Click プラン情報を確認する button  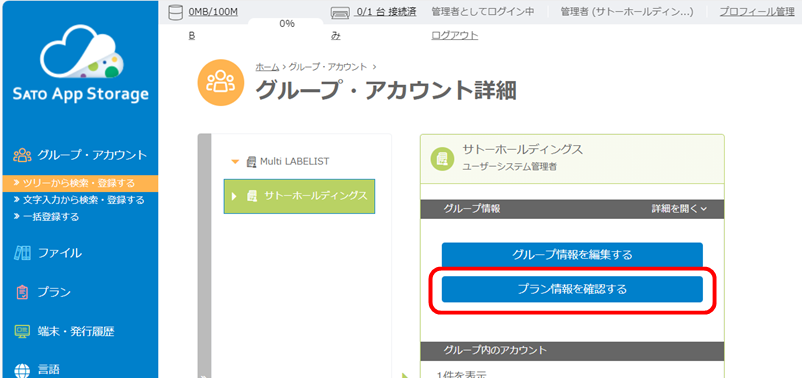click(x=572, y=290)
